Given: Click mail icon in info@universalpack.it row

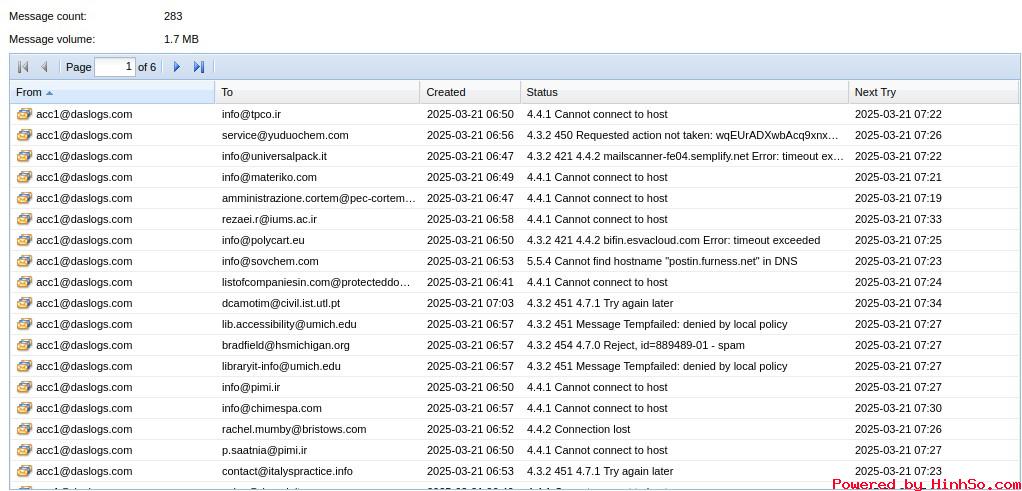Looking at the screenshot, I should click(x=24, y=156).
